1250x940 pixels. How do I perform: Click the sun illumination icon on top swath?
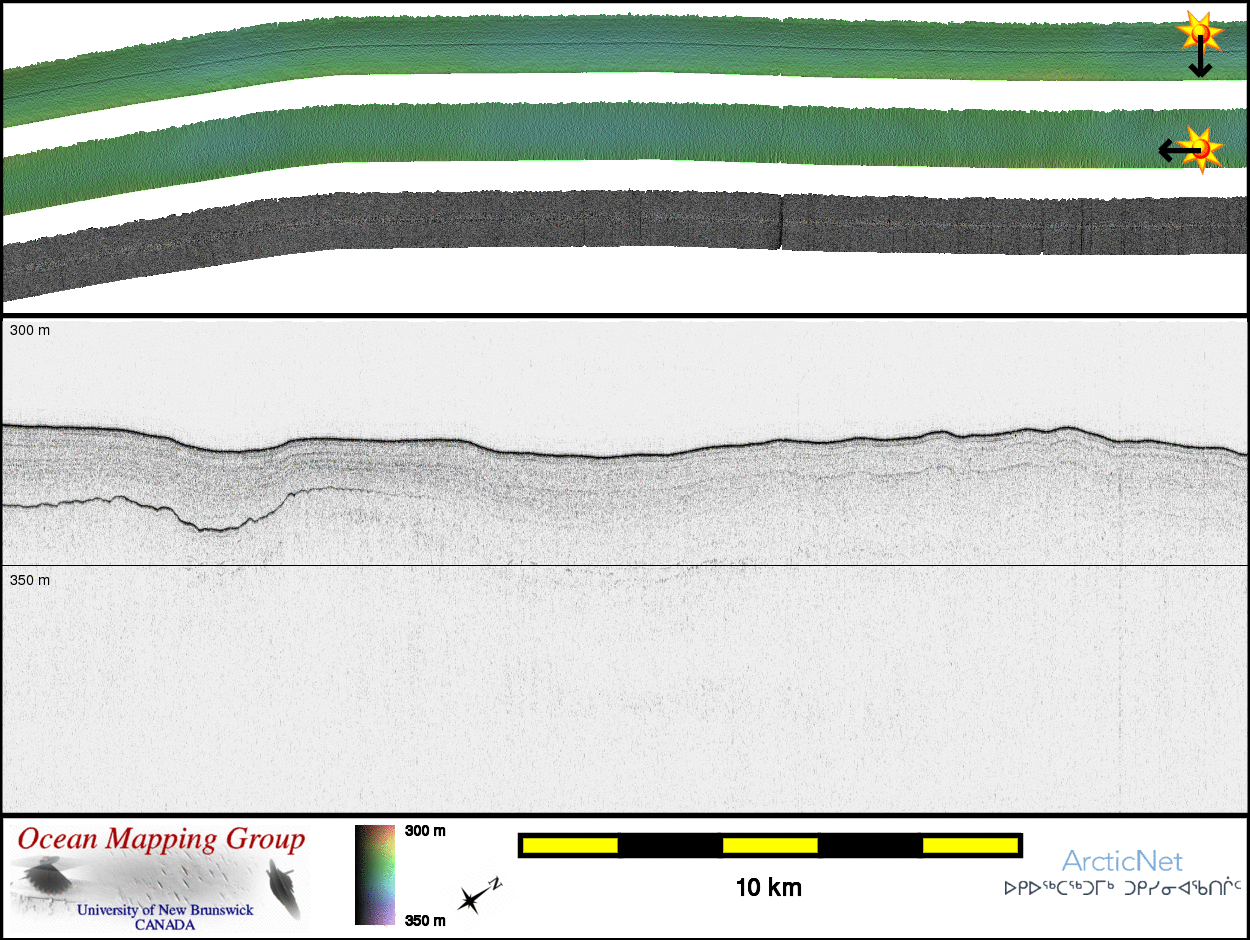(1199, 33)
